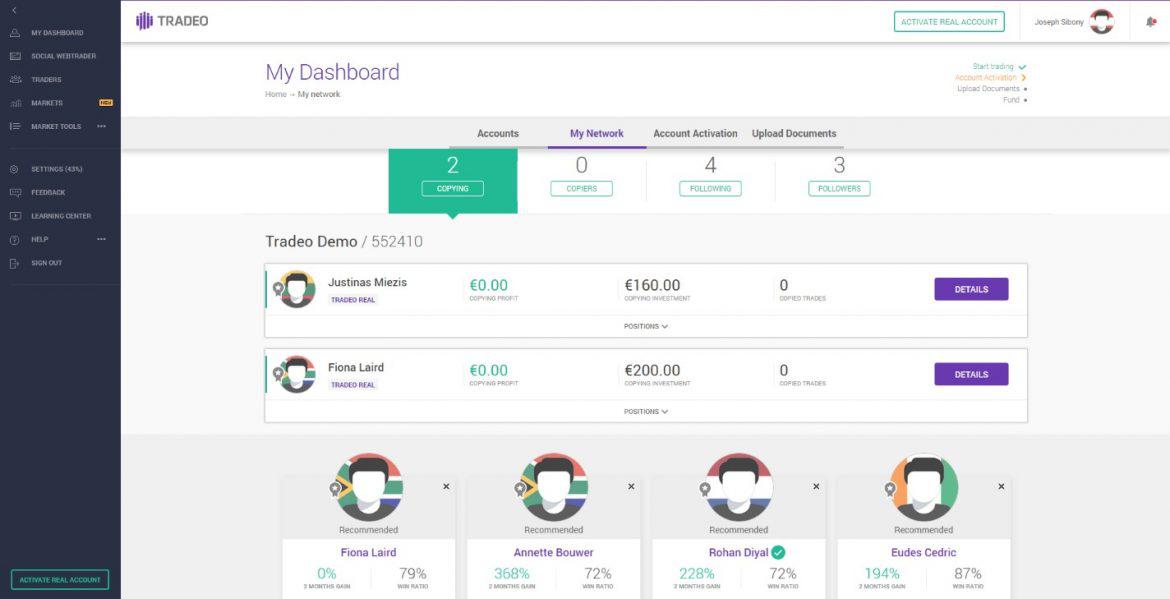The height and width of the screenshot is (599, 1170).
Task: Click Details button for Justinas Miezis
Action: point(971,289)
